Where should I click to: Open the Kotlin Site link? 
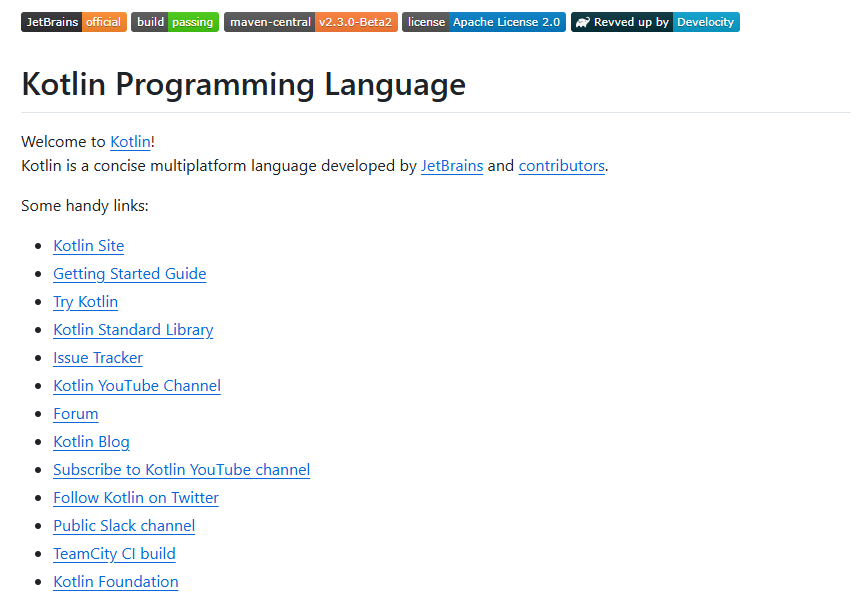tap(89, 246)
